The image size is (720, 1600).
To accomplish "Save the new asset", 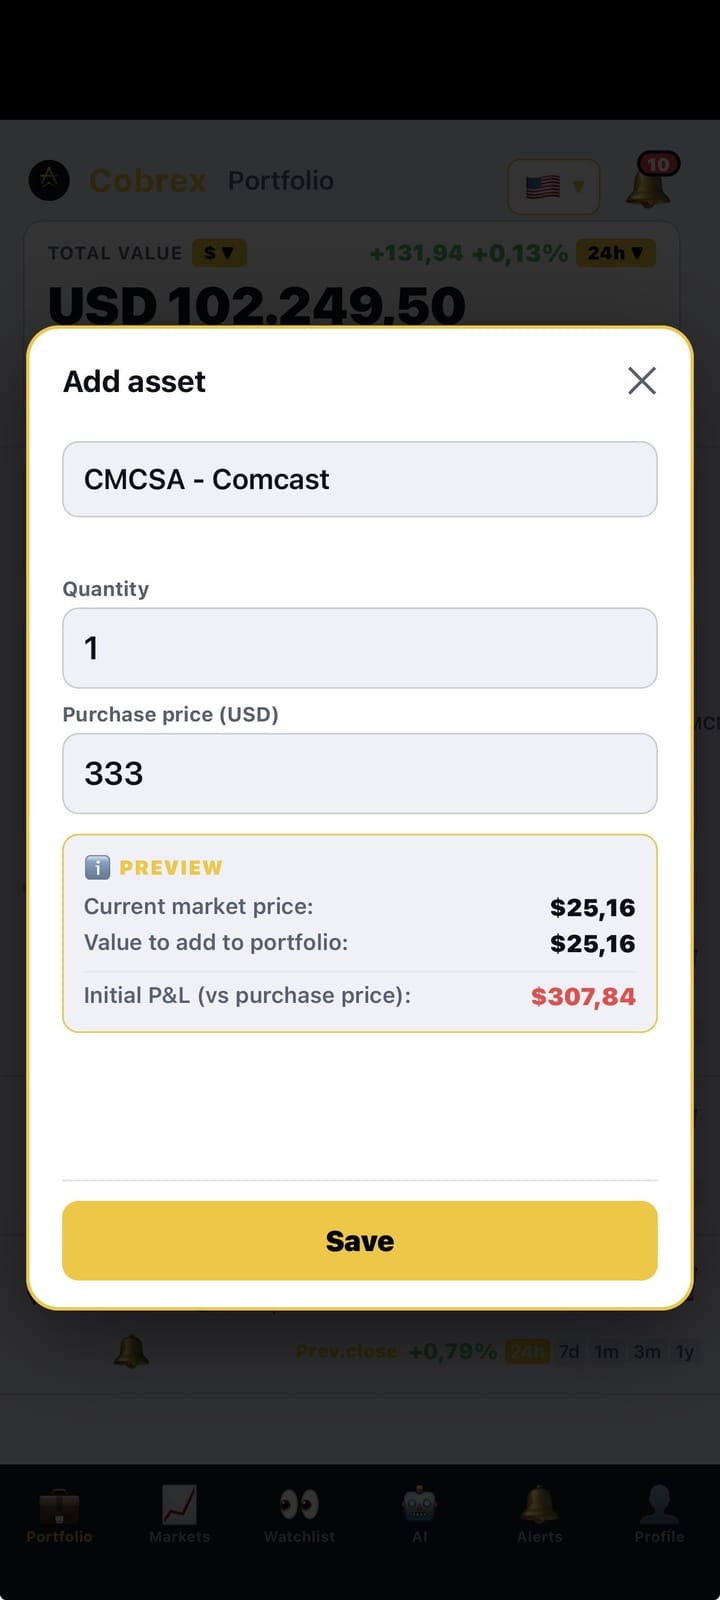I will (360, 1241).
